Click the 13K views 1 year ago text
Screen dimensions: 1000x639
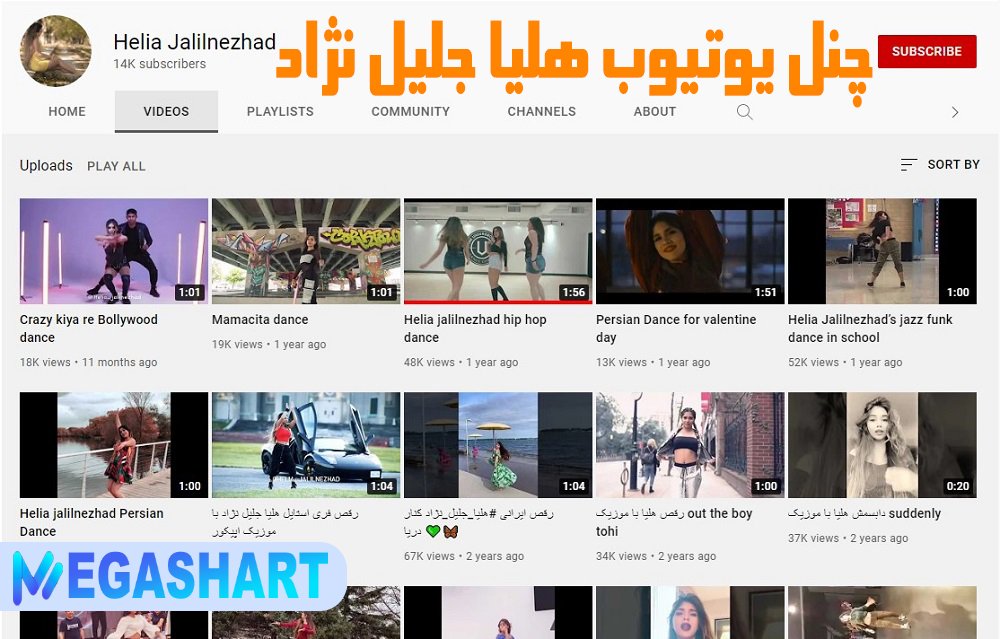pyautogui.click(x=653, y=362)
